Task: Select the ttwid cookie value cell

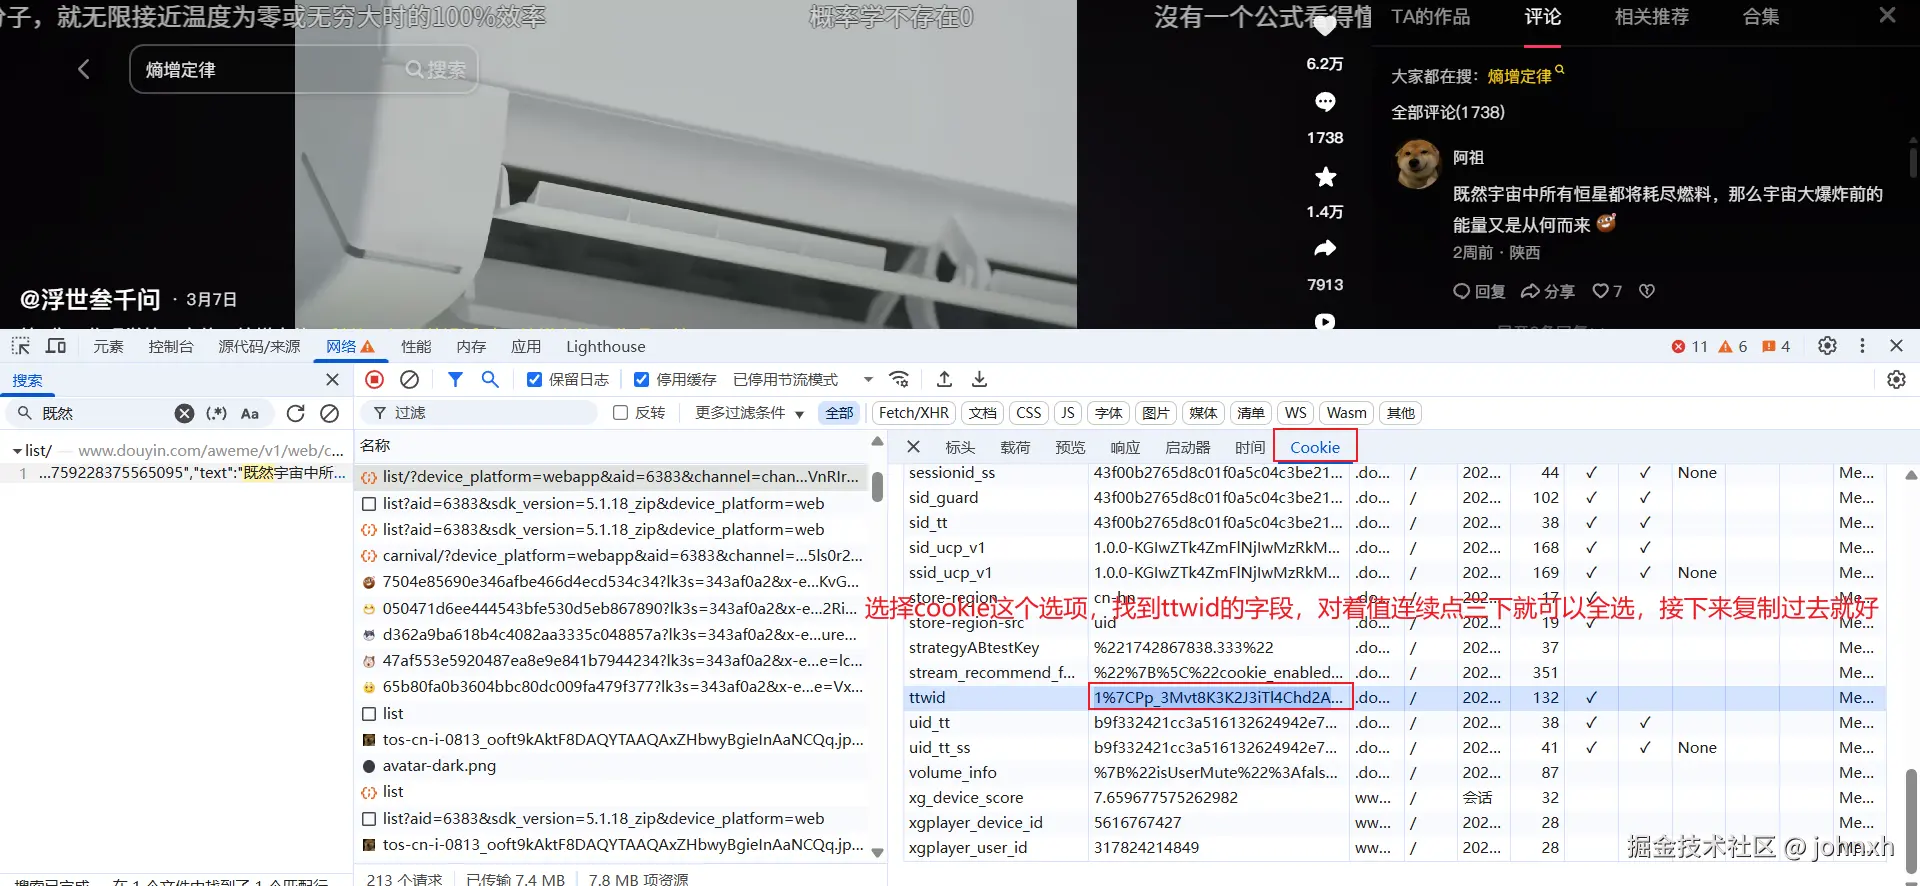Action: coord(1220,697)
